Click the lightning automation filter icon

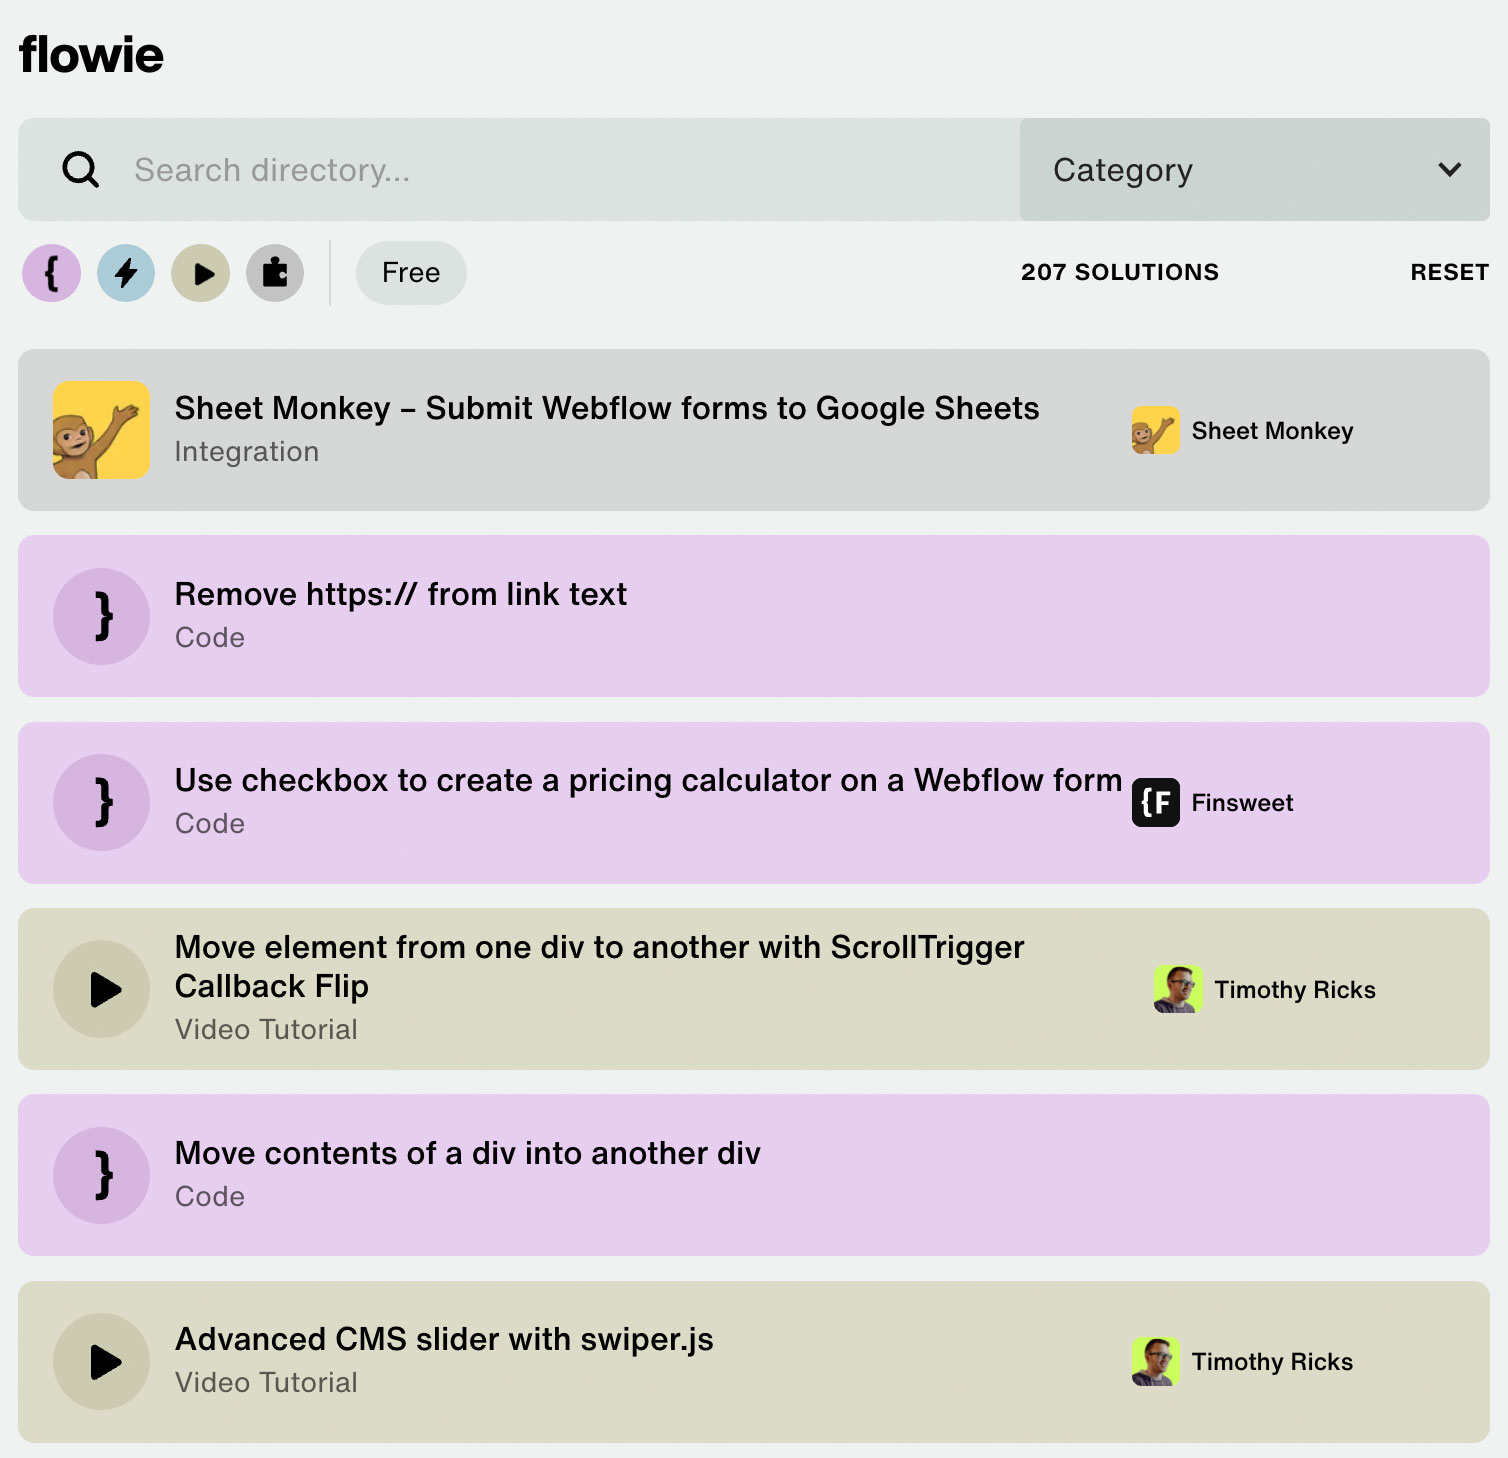coord(125,272)
